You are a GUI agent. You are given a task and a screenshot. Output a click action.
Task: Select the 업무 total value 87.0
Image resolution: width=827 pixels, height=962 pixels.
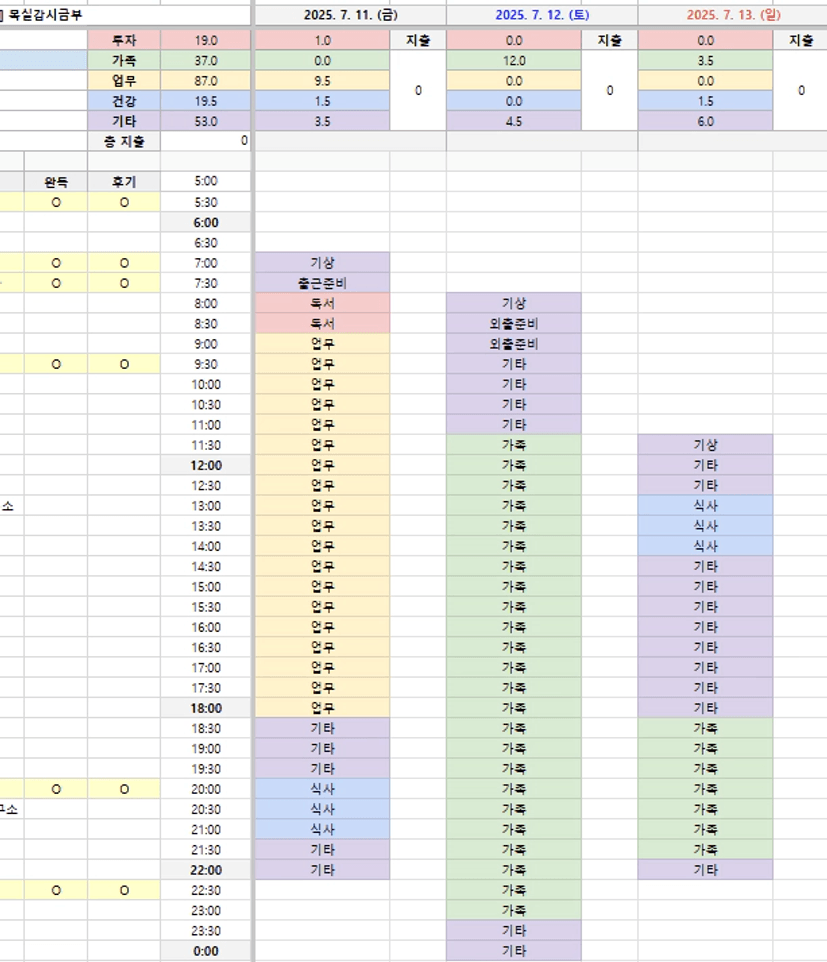pos(206,81)
